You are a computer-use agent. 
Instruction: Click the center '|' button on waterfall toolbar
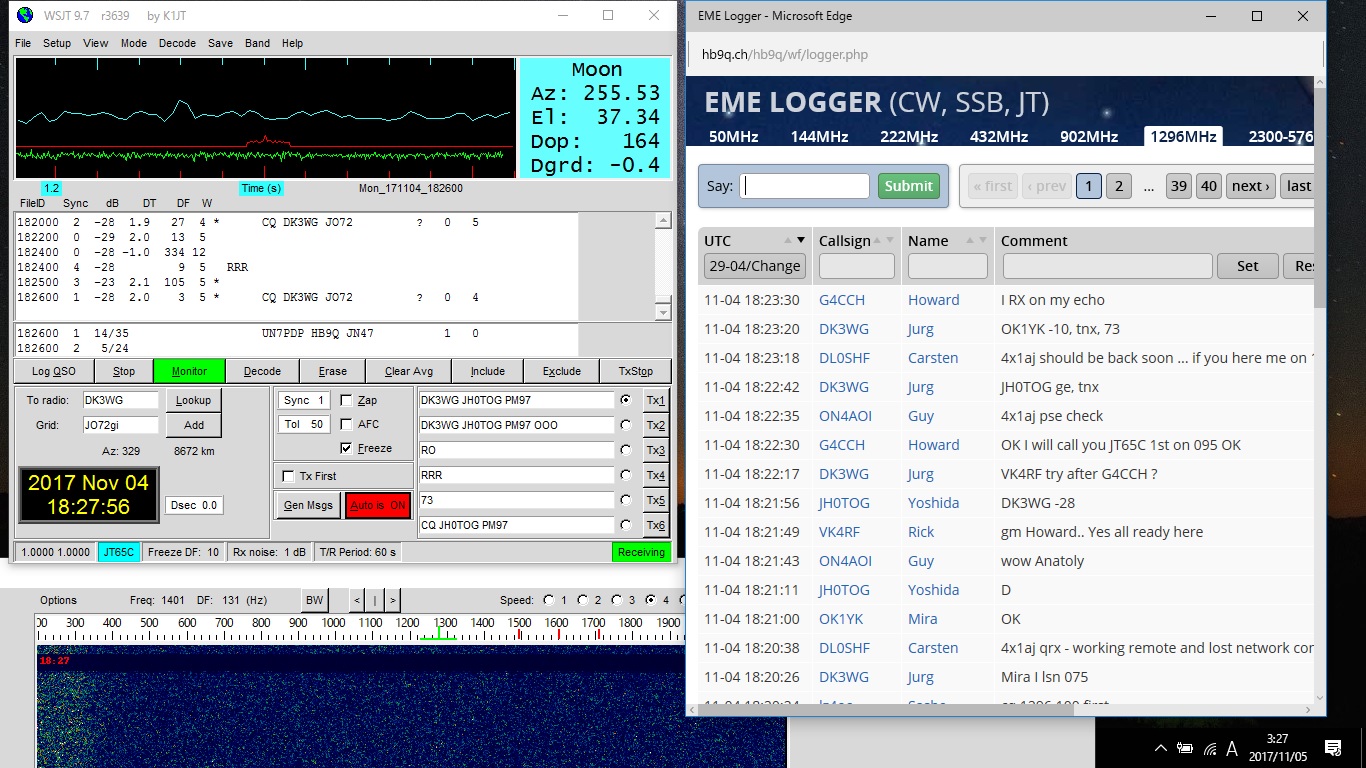[375, 600]
